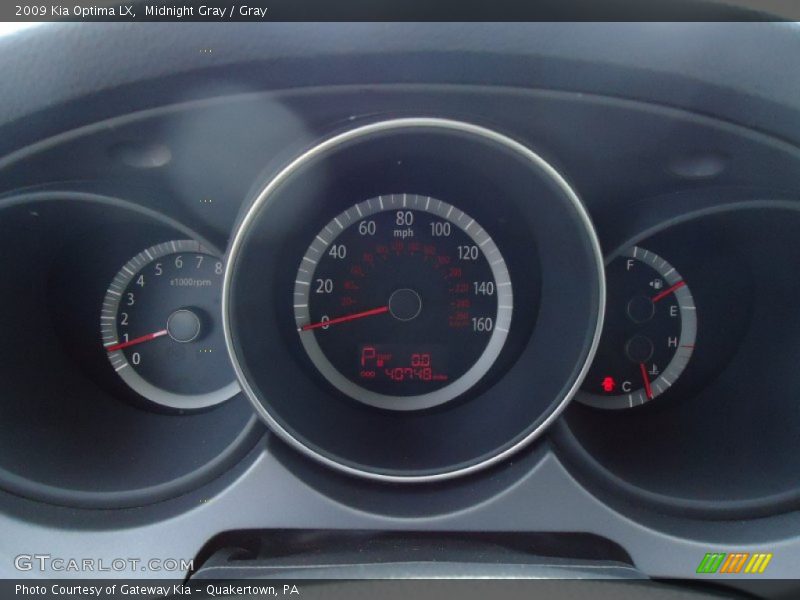800x600 pixels.
Task: Select the ODO label on the display
Action: click(x=368, y=372)
